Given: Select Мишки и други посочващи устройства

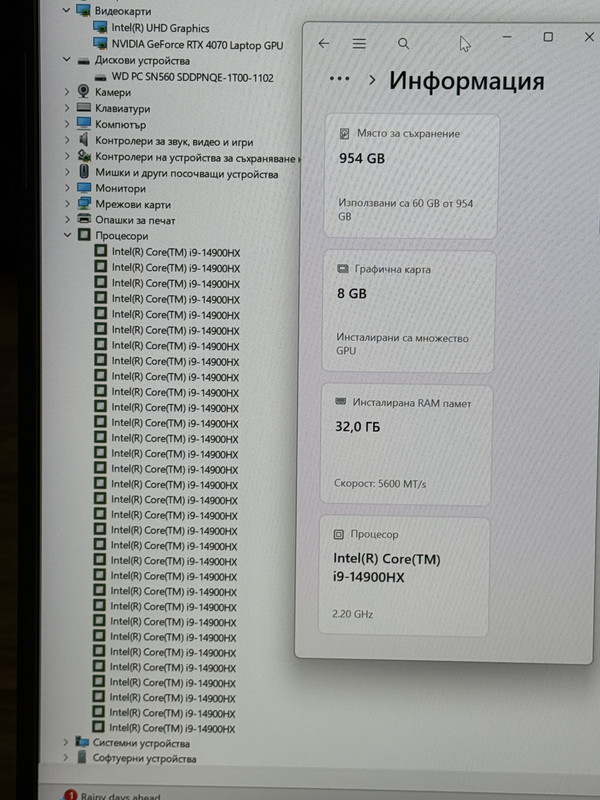Looking at the screenshot, I should [x=187, y=174].
